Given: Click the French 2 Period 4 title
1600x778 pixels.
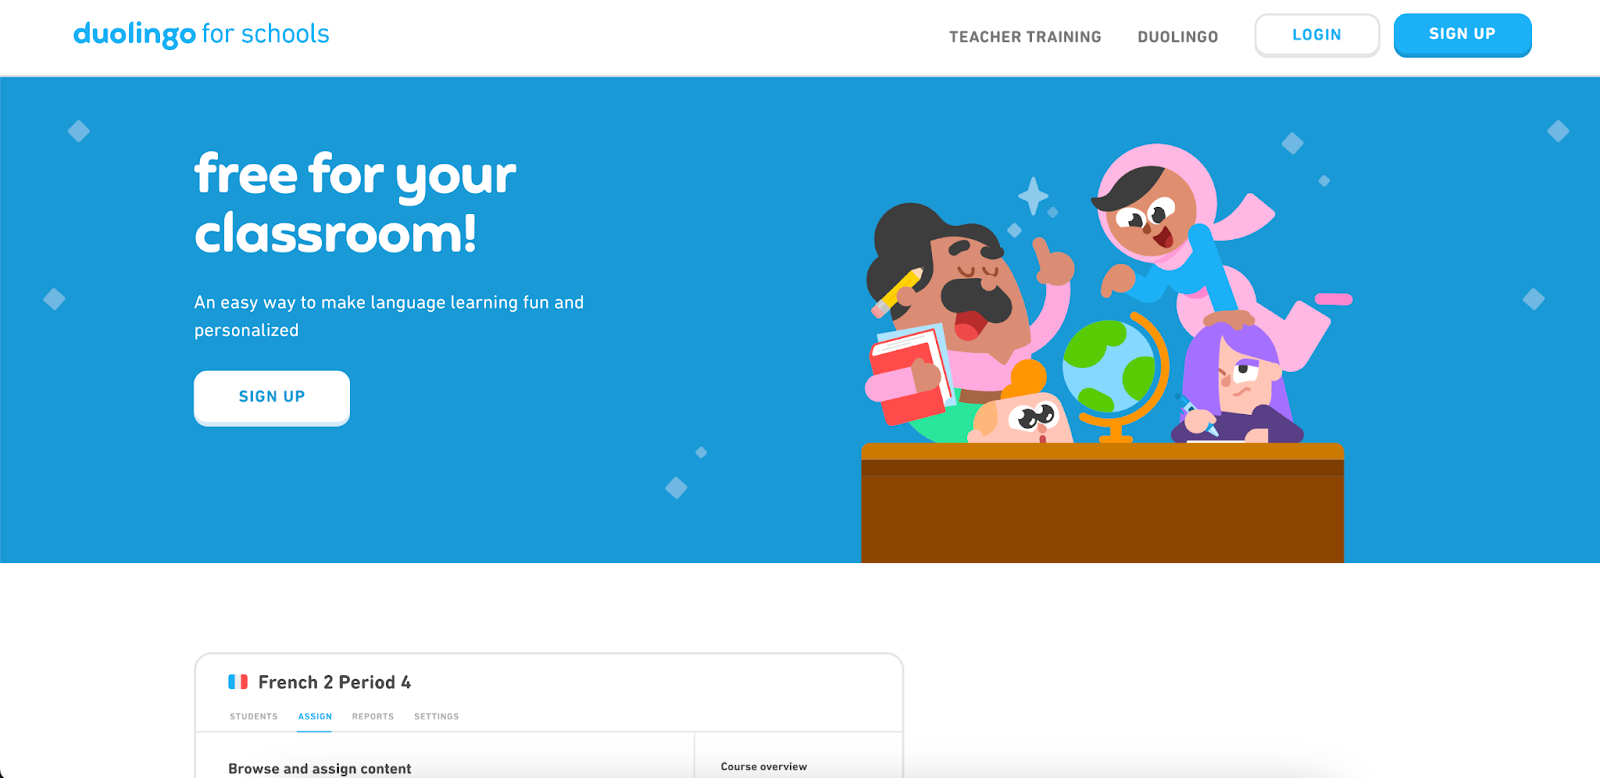Looking at the screenshot, I should click(x=335, y=682).
